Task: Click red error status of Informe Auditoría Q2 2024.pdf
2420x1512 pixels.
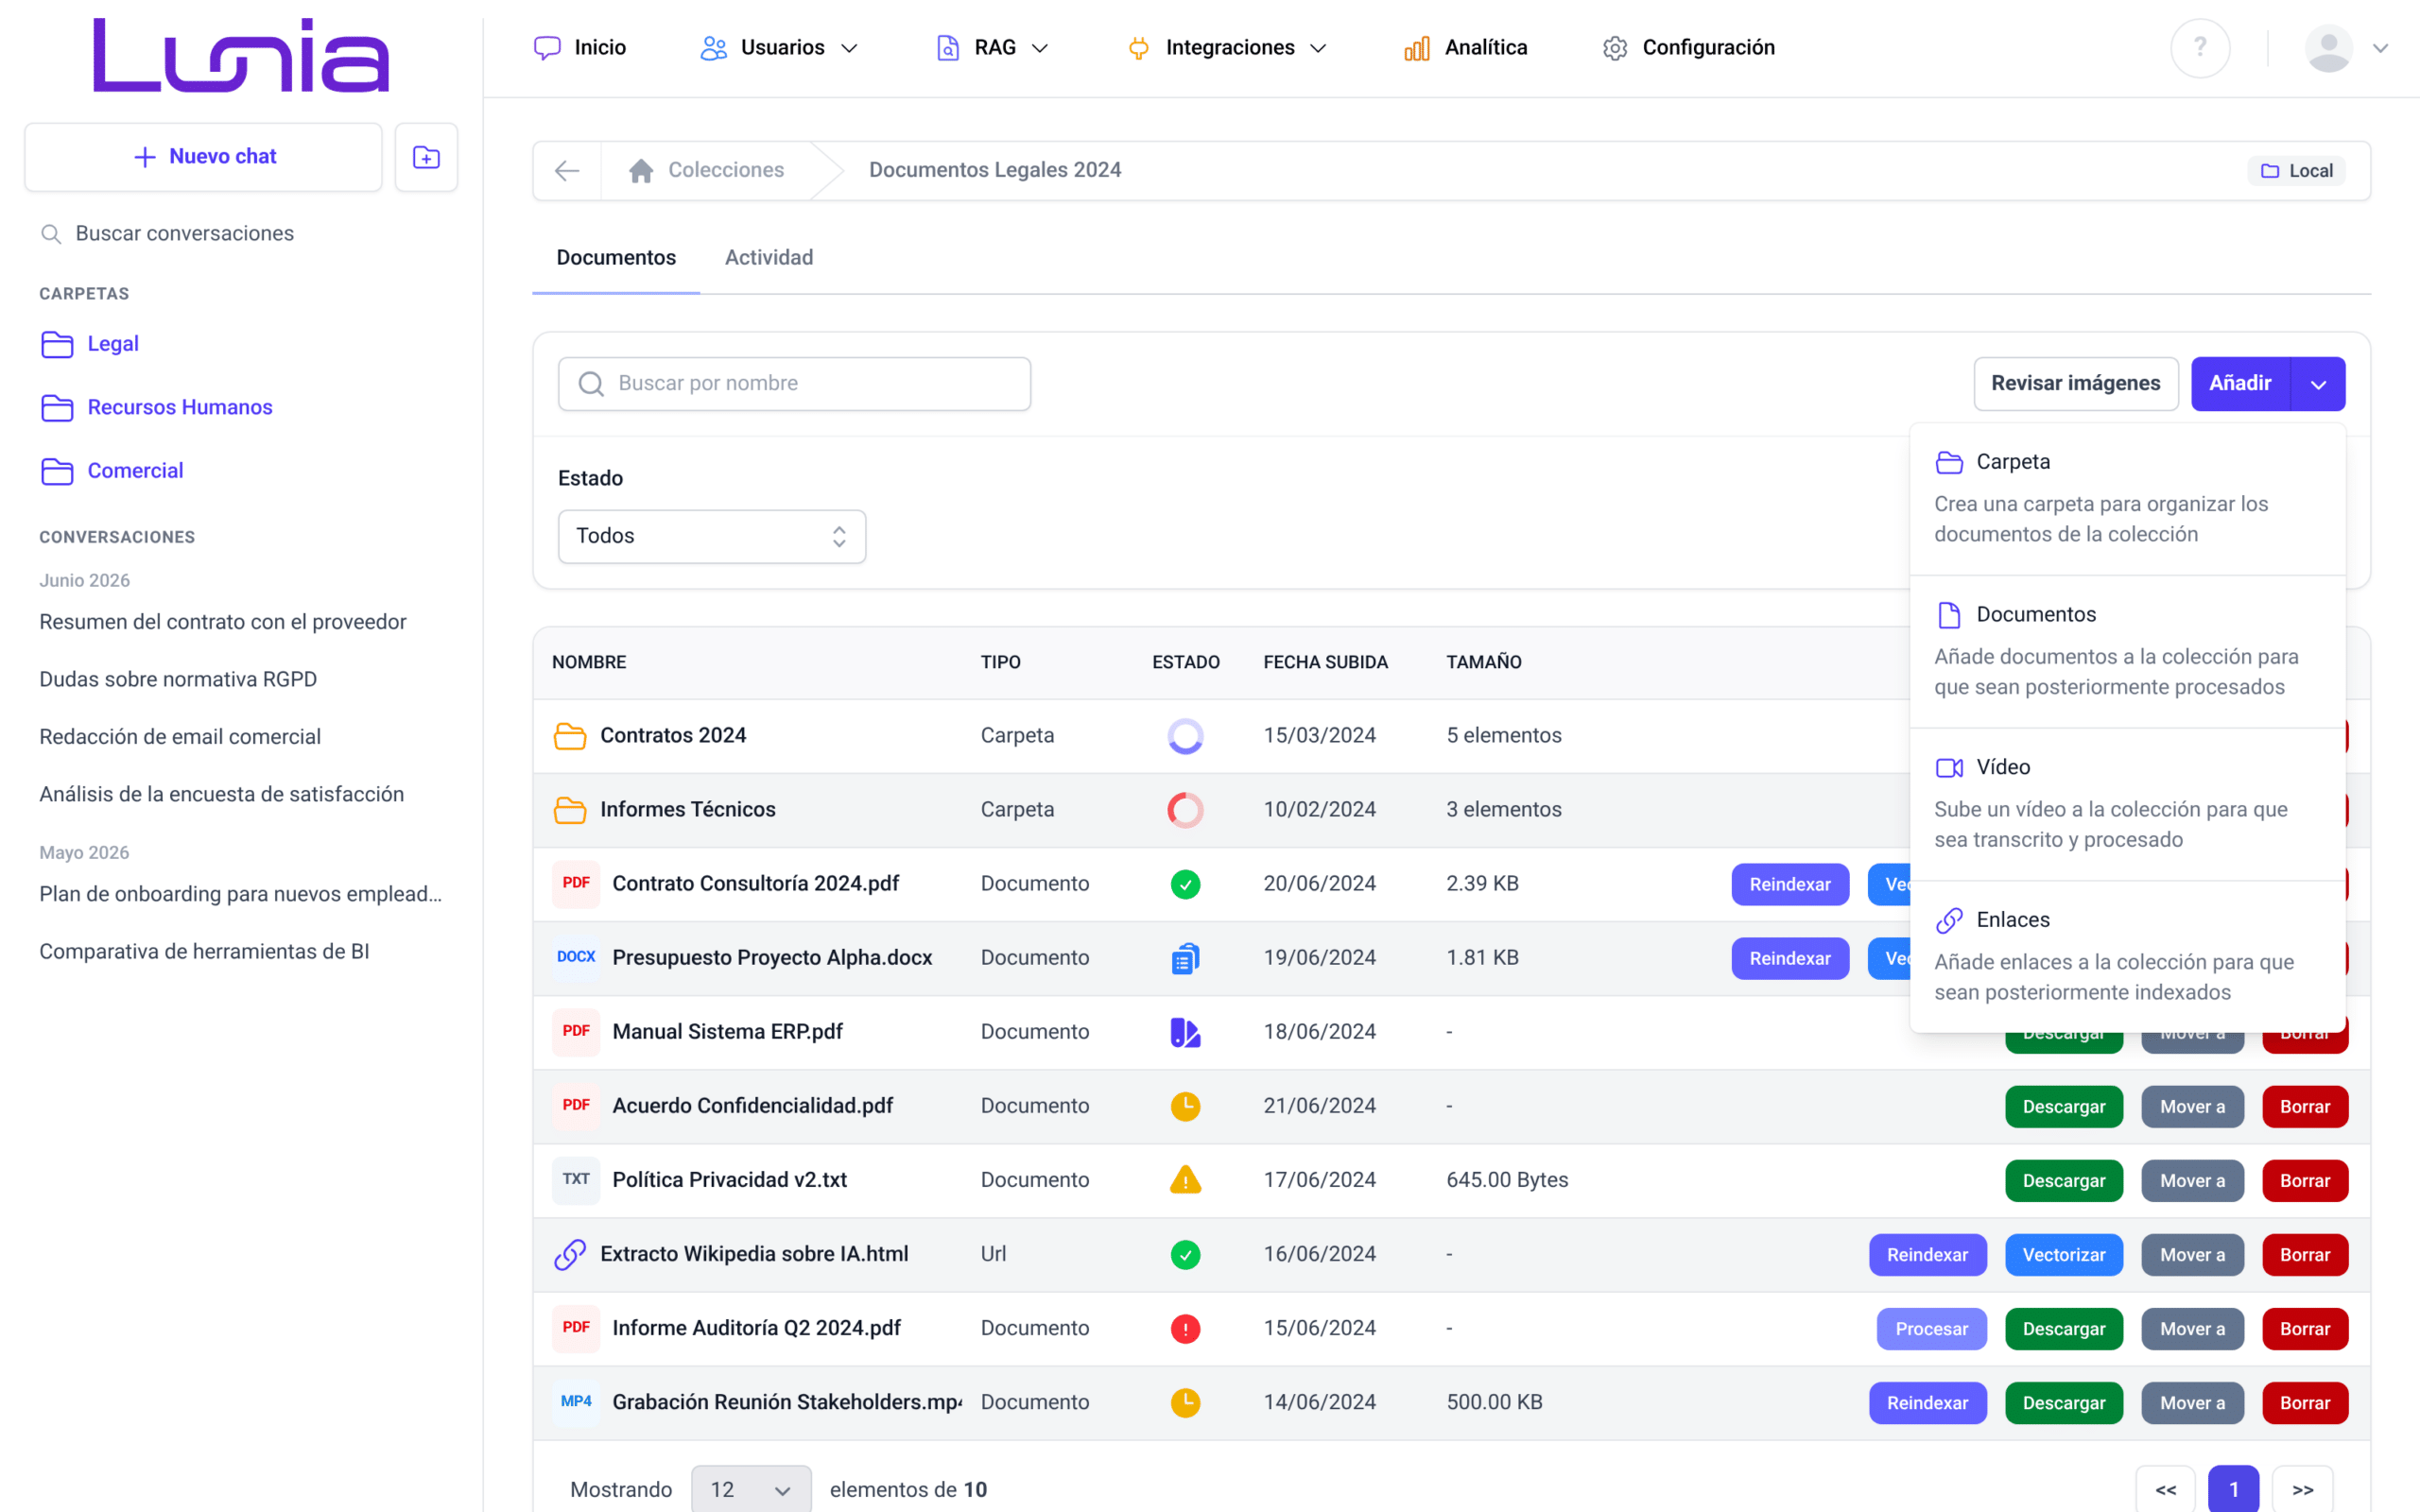Action: point(1185,1329)
